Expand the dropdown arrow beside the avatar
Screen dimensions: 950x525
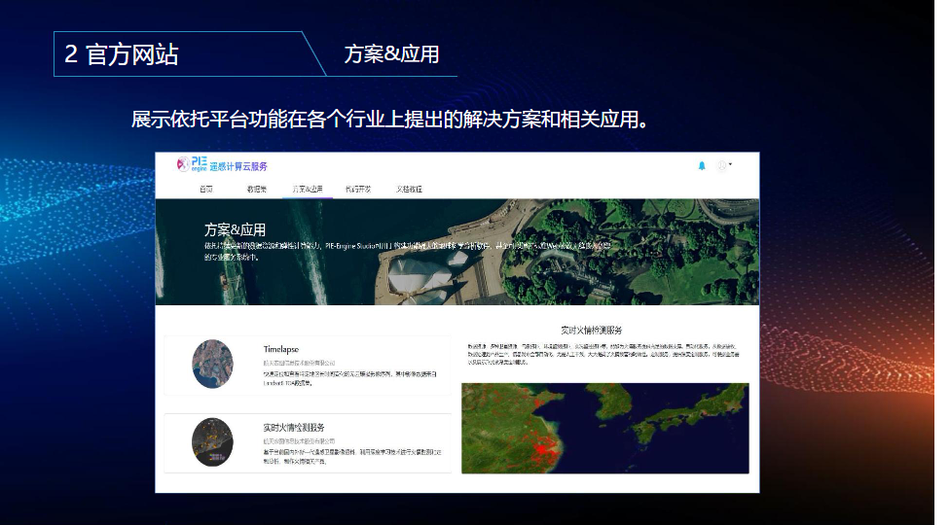click(731, 164)
